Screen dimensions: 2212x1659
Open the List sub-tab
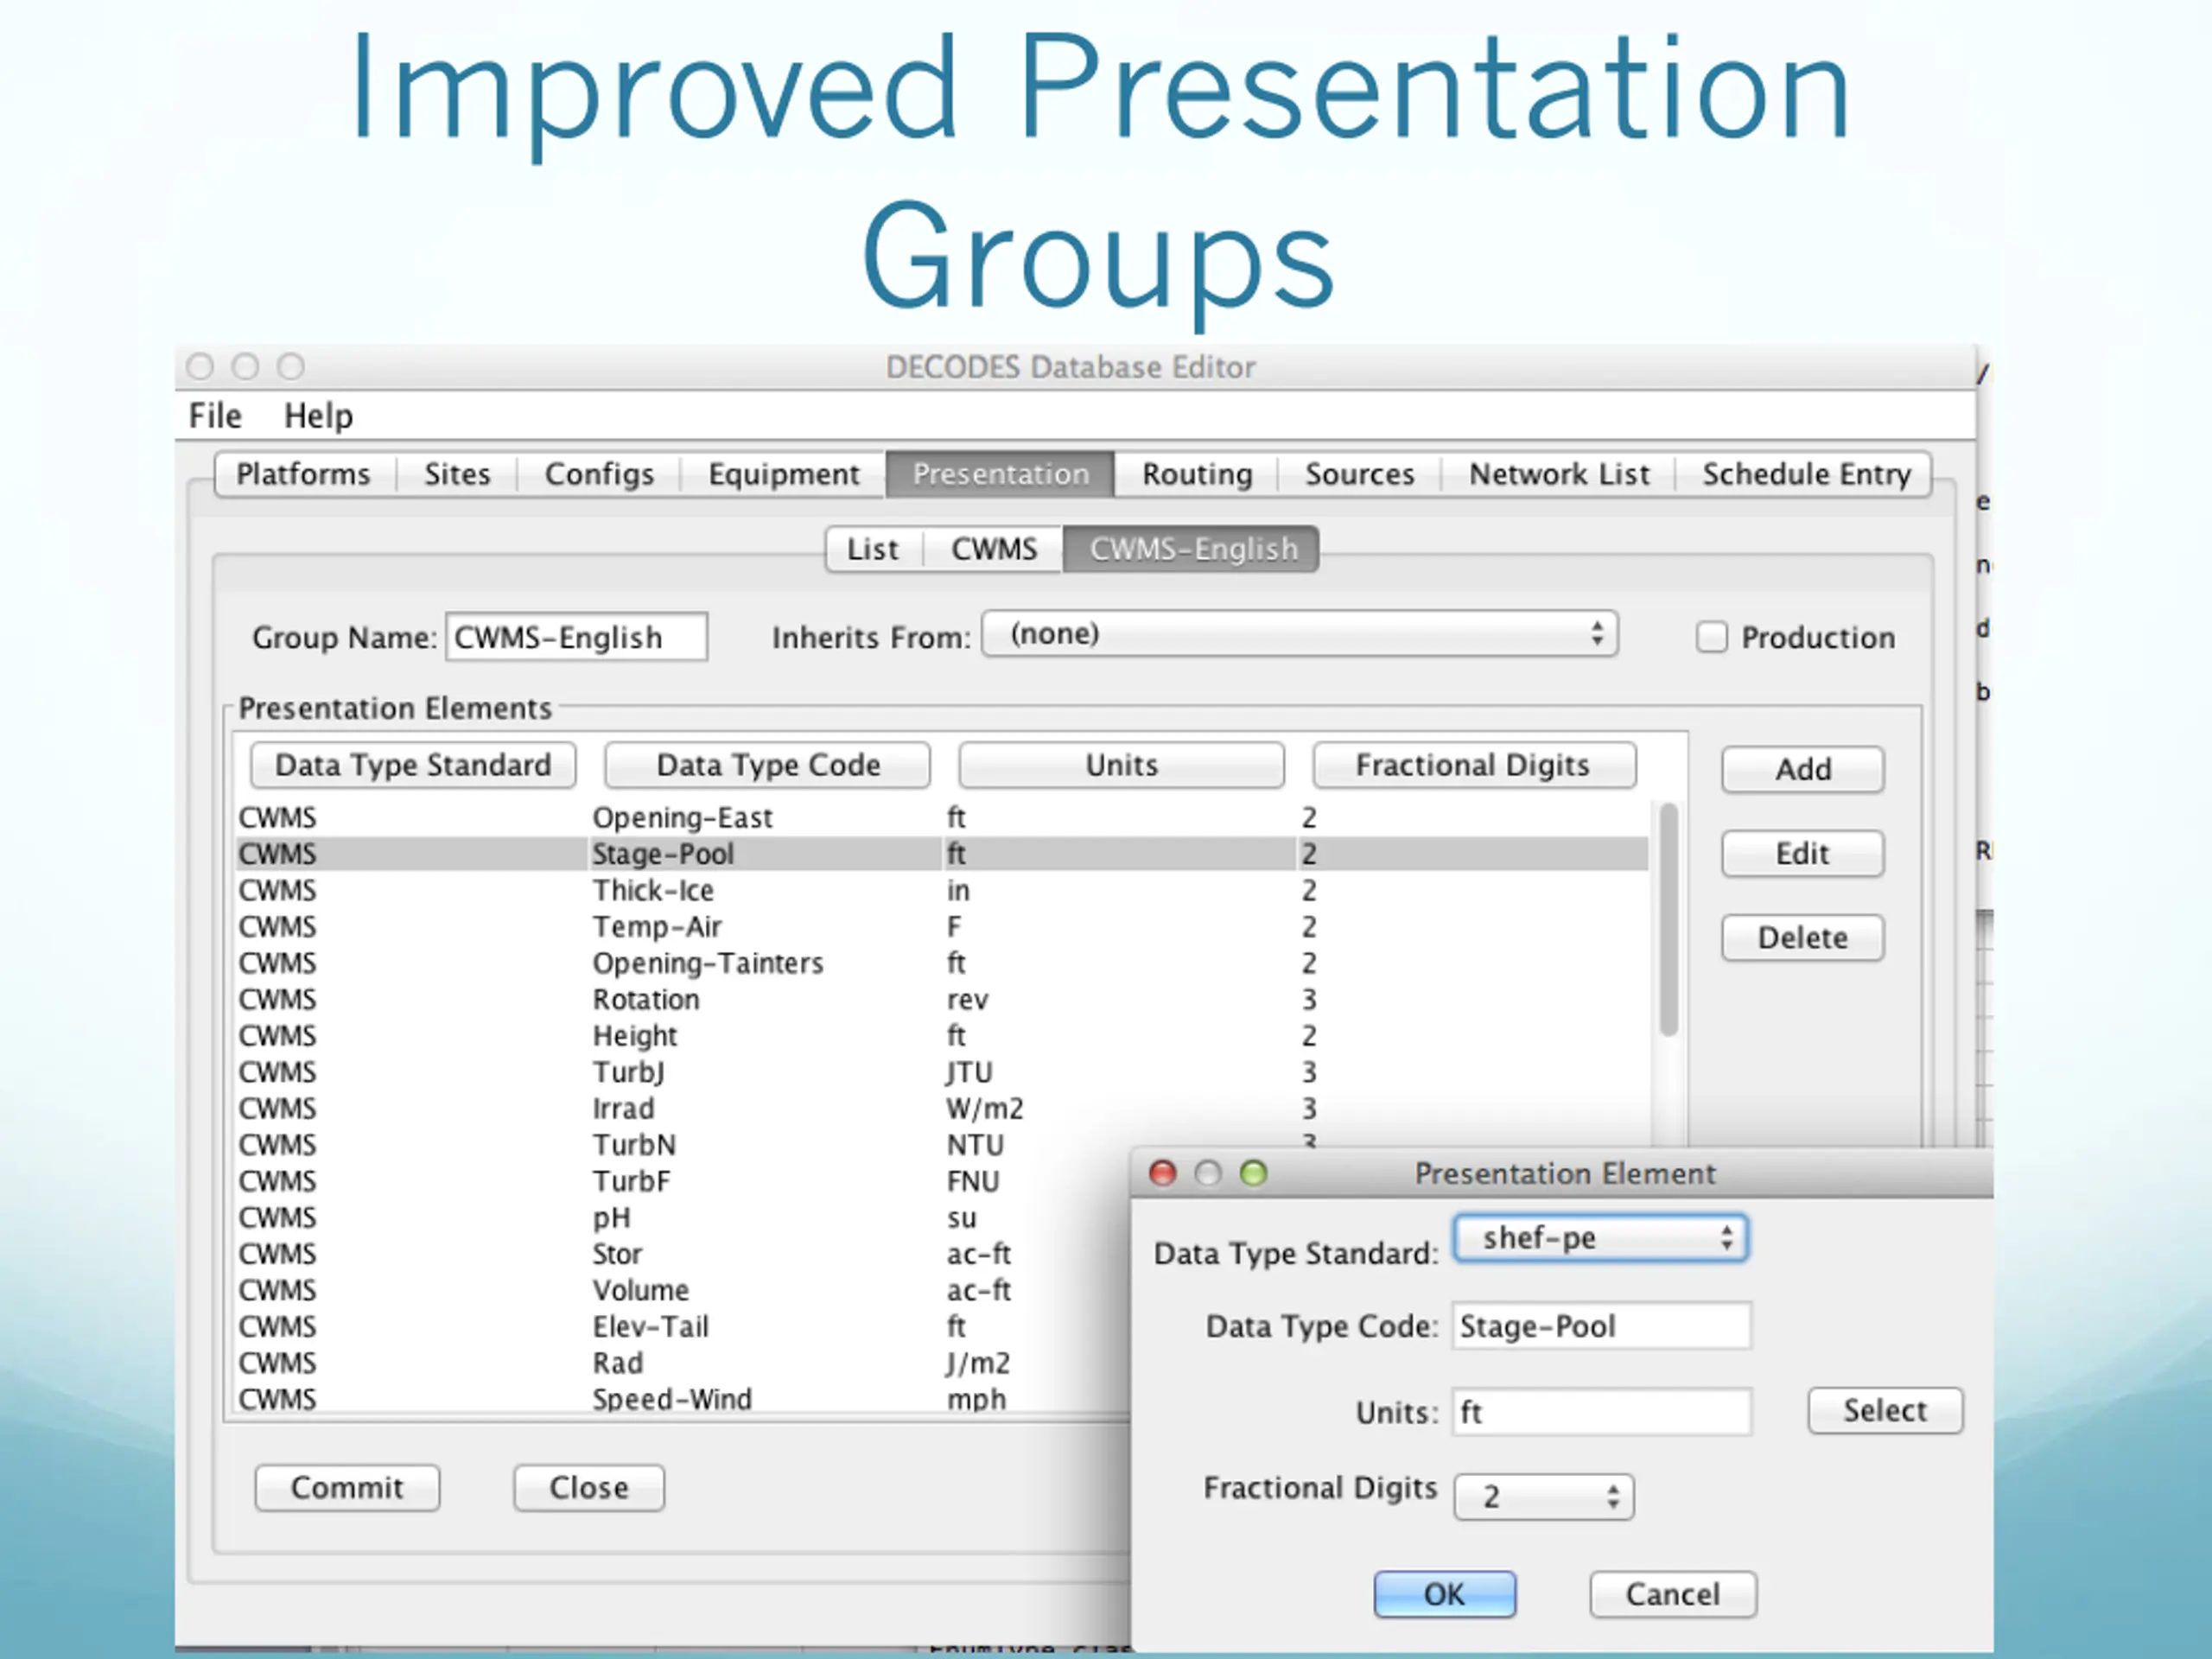[872, 549]
